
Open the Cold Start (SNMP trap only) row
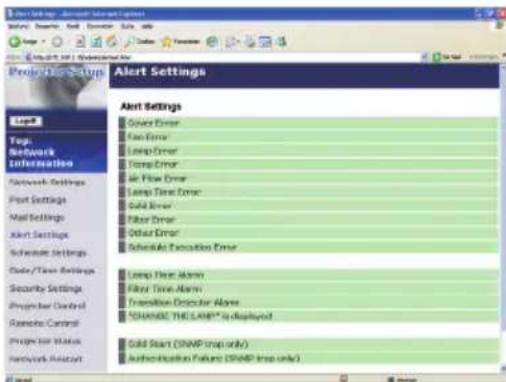click(309, 344)
